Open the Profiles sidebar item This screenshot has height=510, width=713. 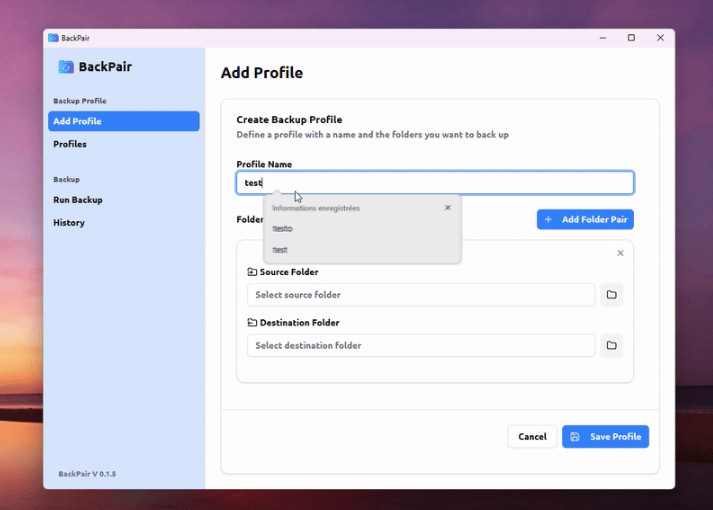click(124, 144)
